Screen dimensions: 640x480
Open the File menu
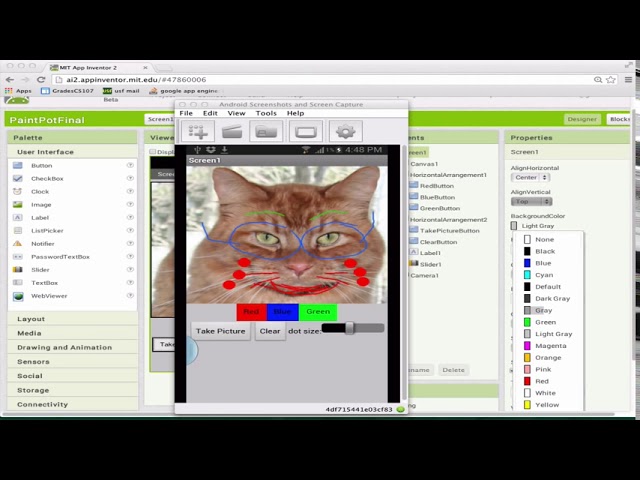tap(186, 113)
